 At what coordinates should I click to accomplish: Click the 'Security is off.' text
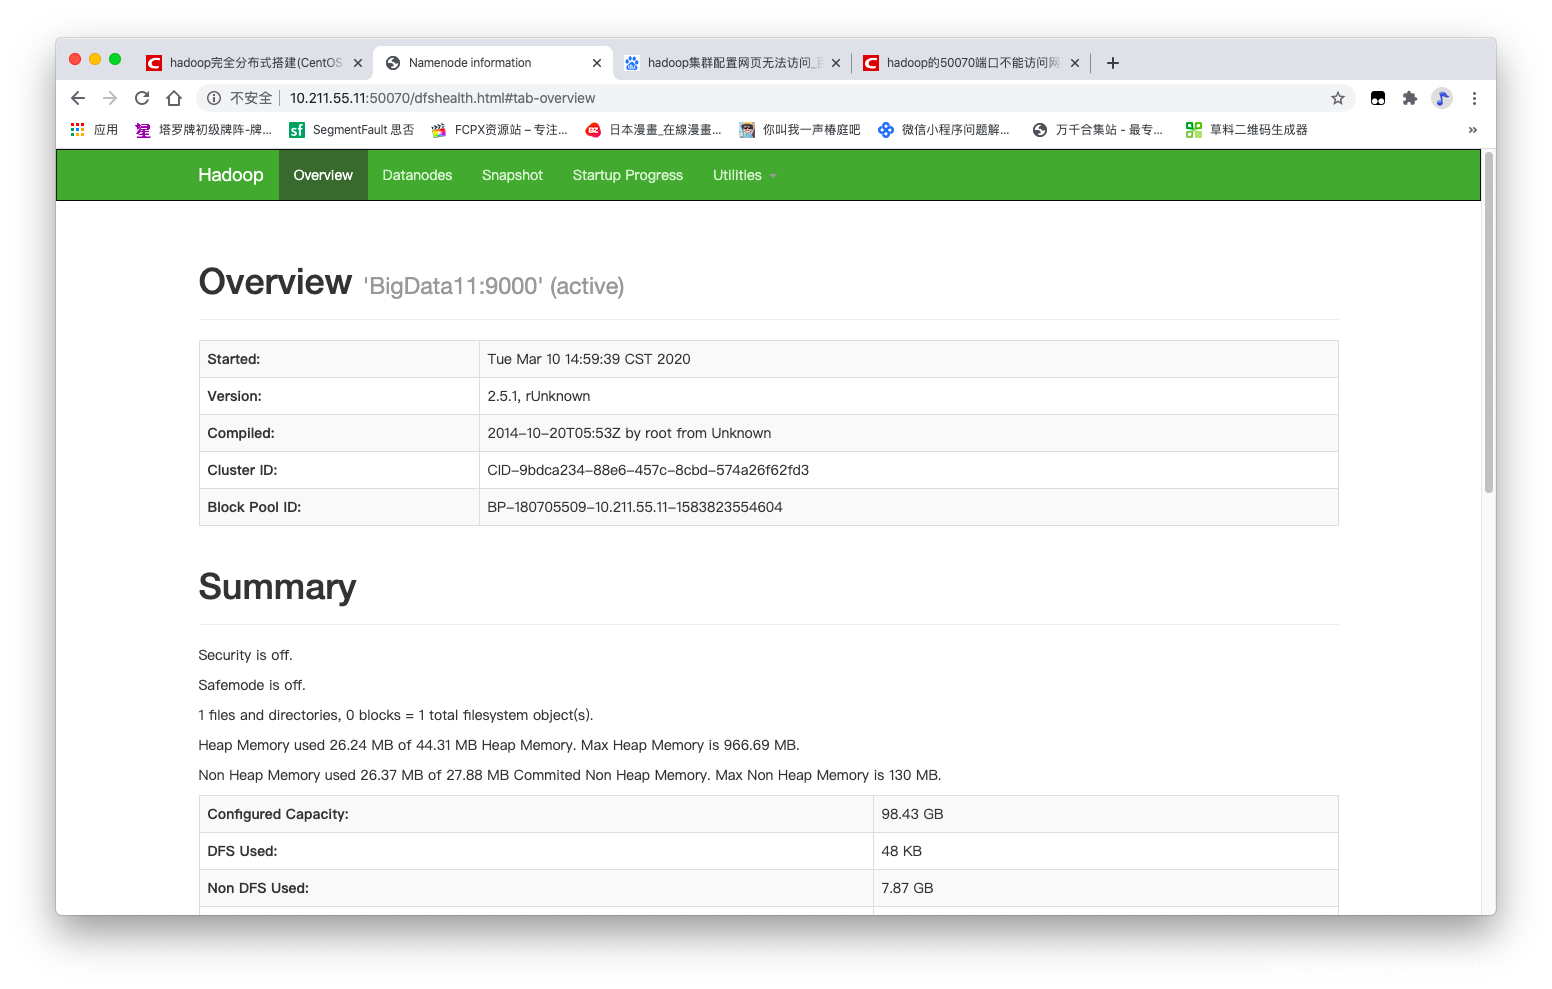tap(246, 655)
